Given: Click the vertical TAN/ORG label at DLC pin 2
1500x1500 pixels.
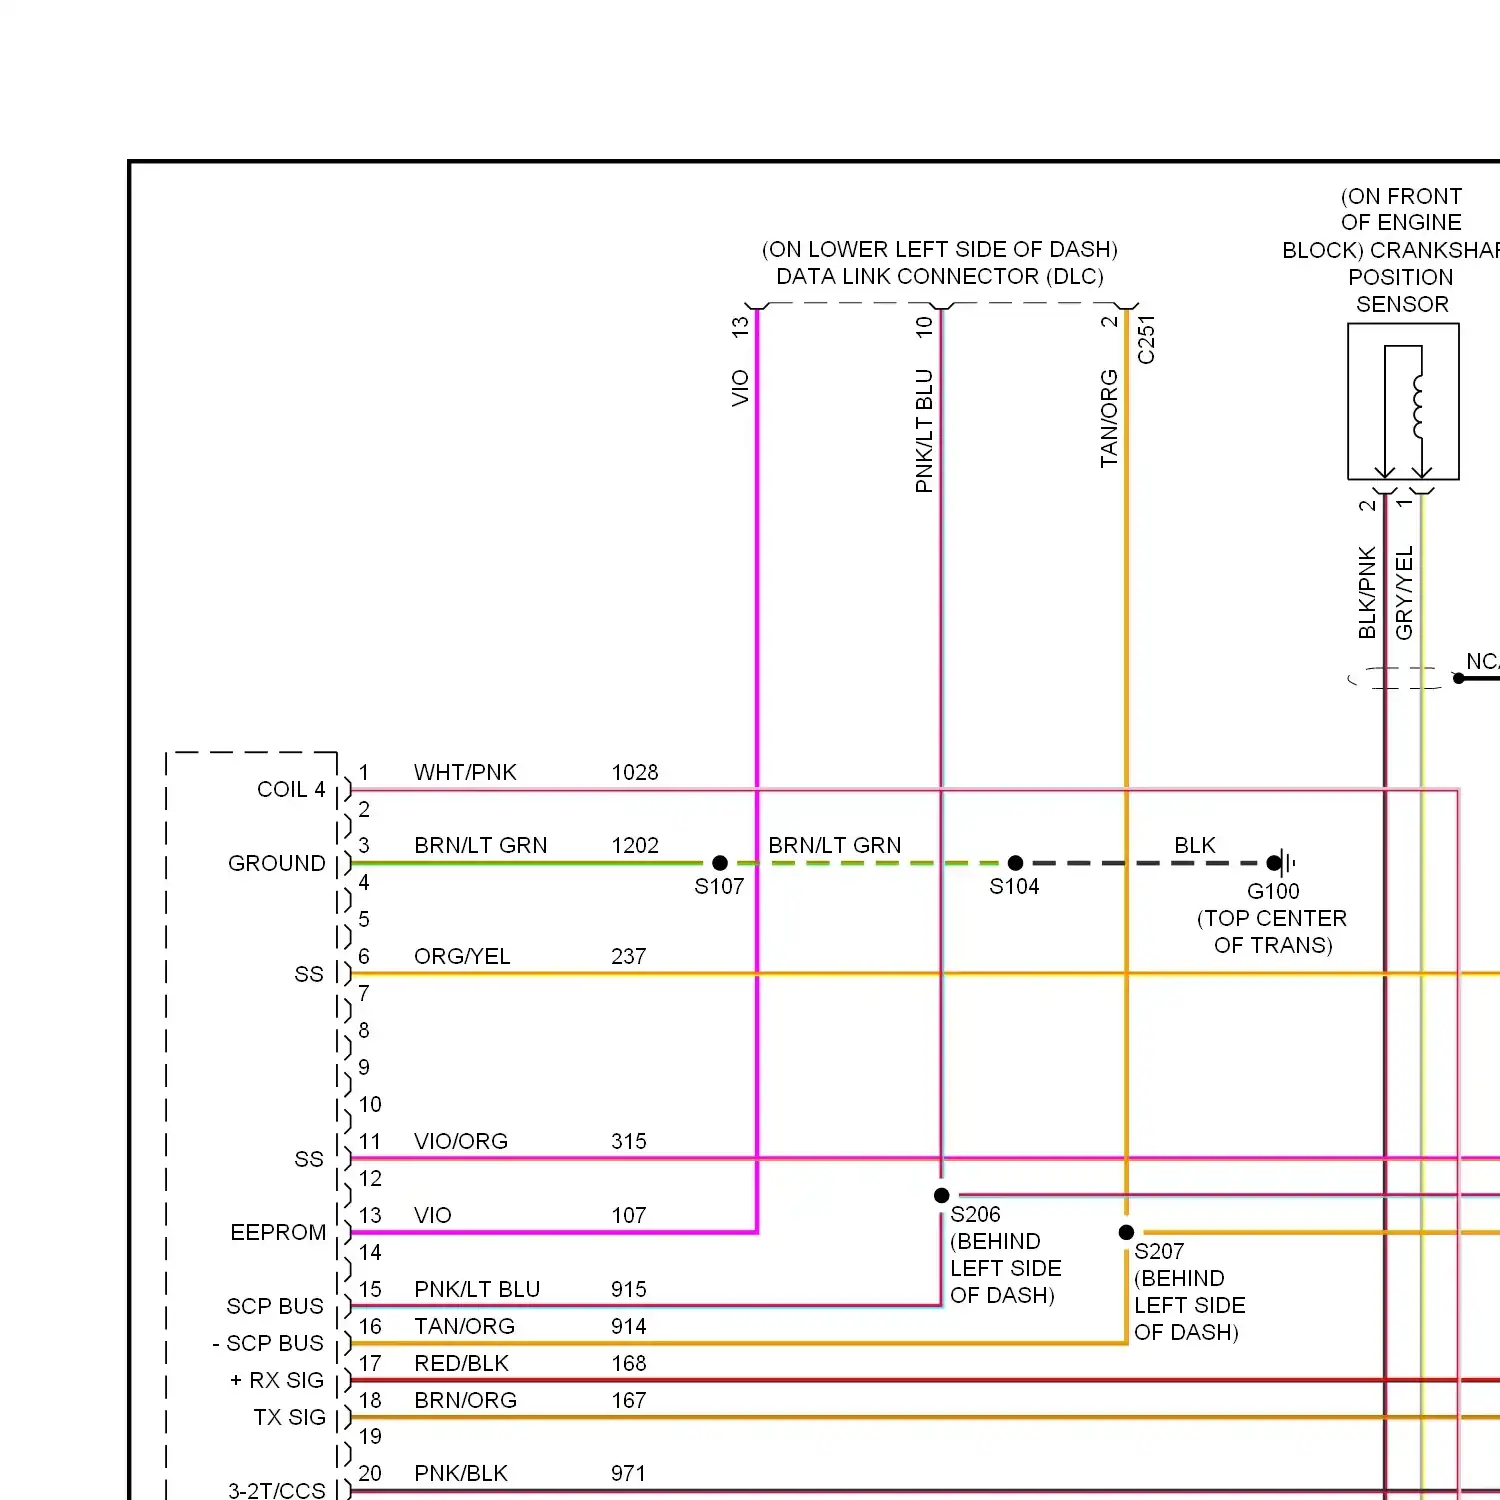Looking at the screenshot, I should pyautogui.click(x=1109, y=418).
